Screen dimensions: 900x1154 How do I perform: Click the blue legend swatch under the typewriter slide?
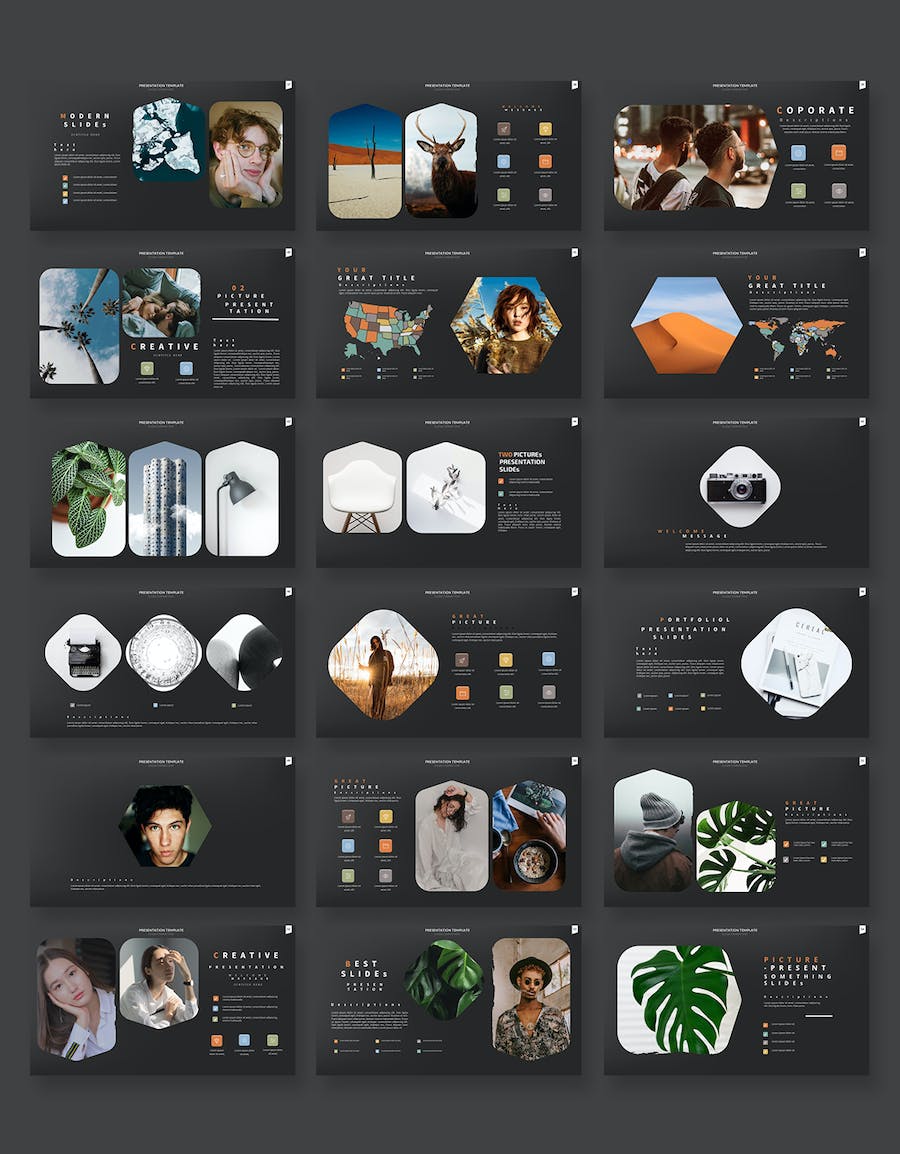click(x=155, y=705)
